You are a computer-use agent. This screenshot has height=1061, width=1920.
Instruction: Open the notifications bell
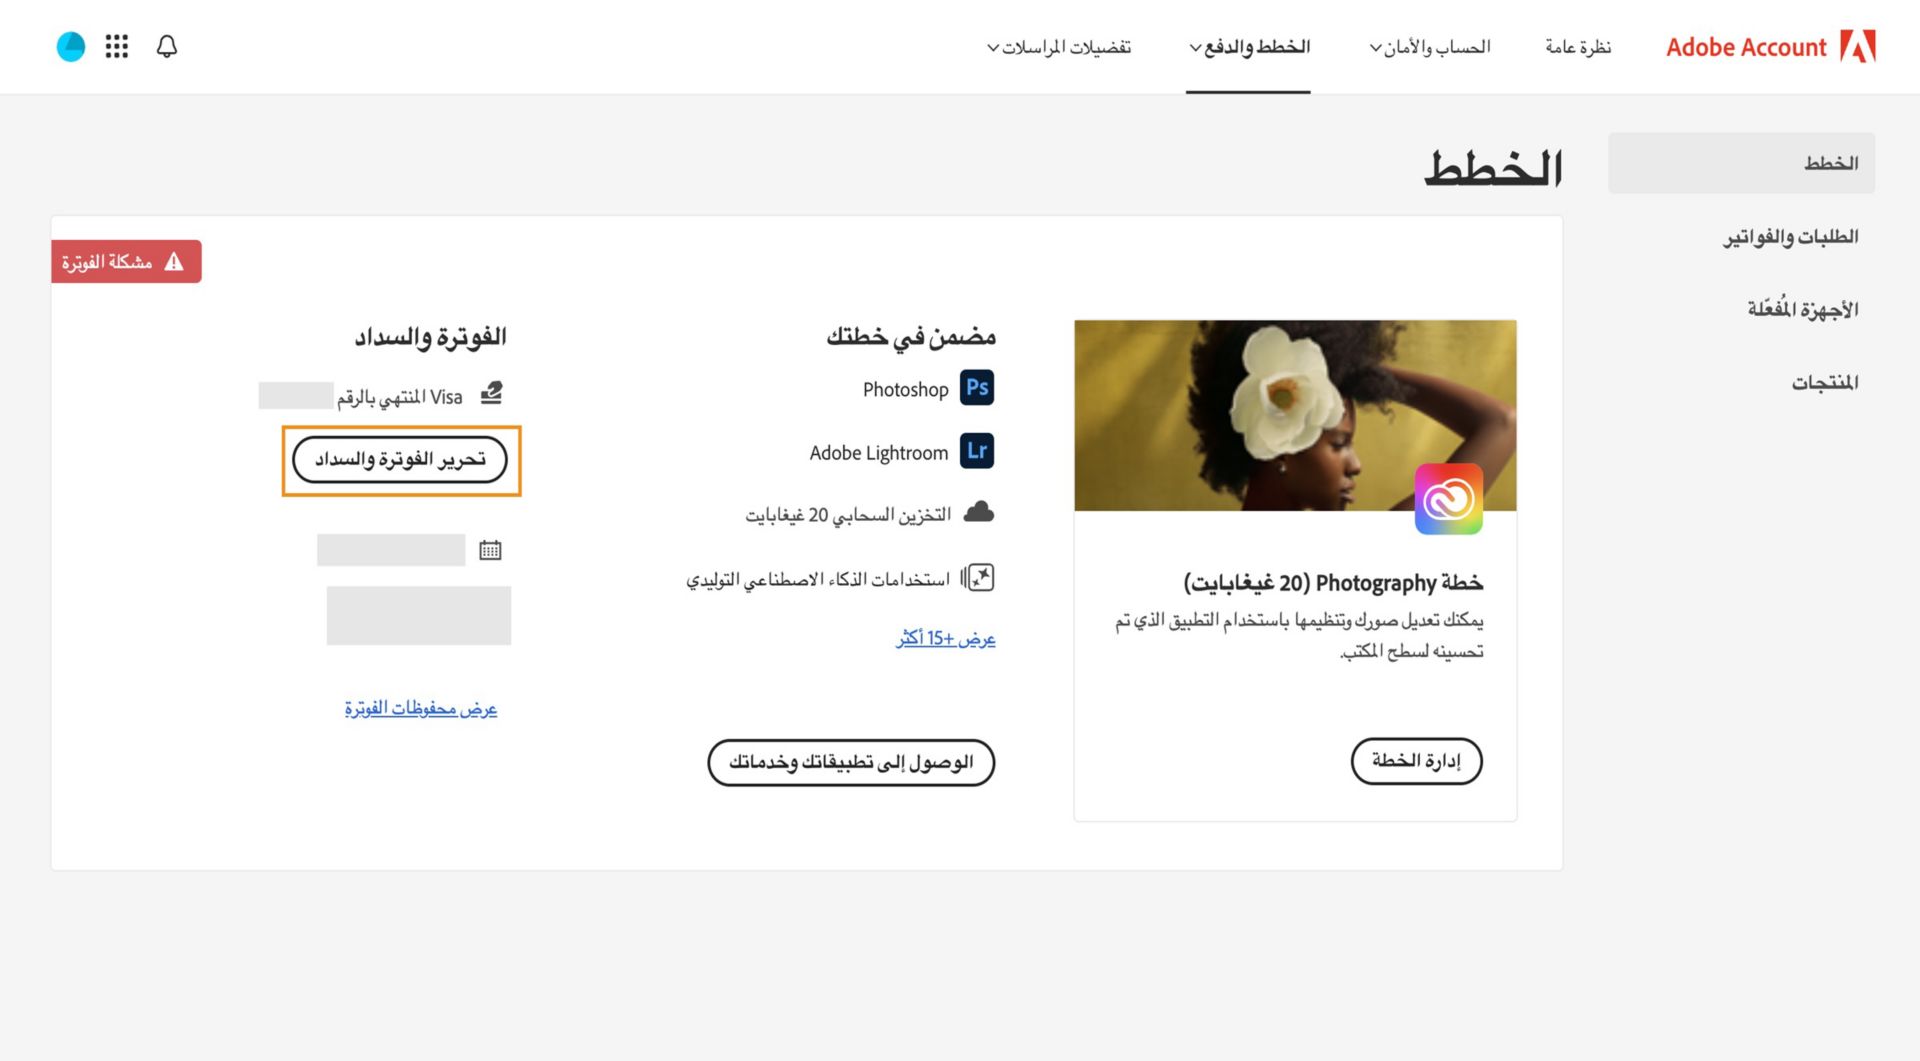coord(167,46)
